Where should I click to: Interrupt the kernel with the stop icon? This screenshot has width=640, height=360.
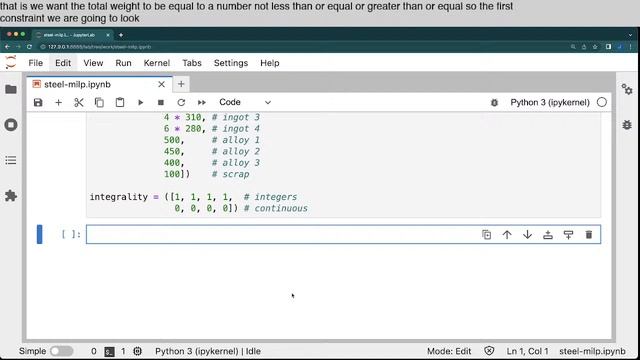coord(161,102)
